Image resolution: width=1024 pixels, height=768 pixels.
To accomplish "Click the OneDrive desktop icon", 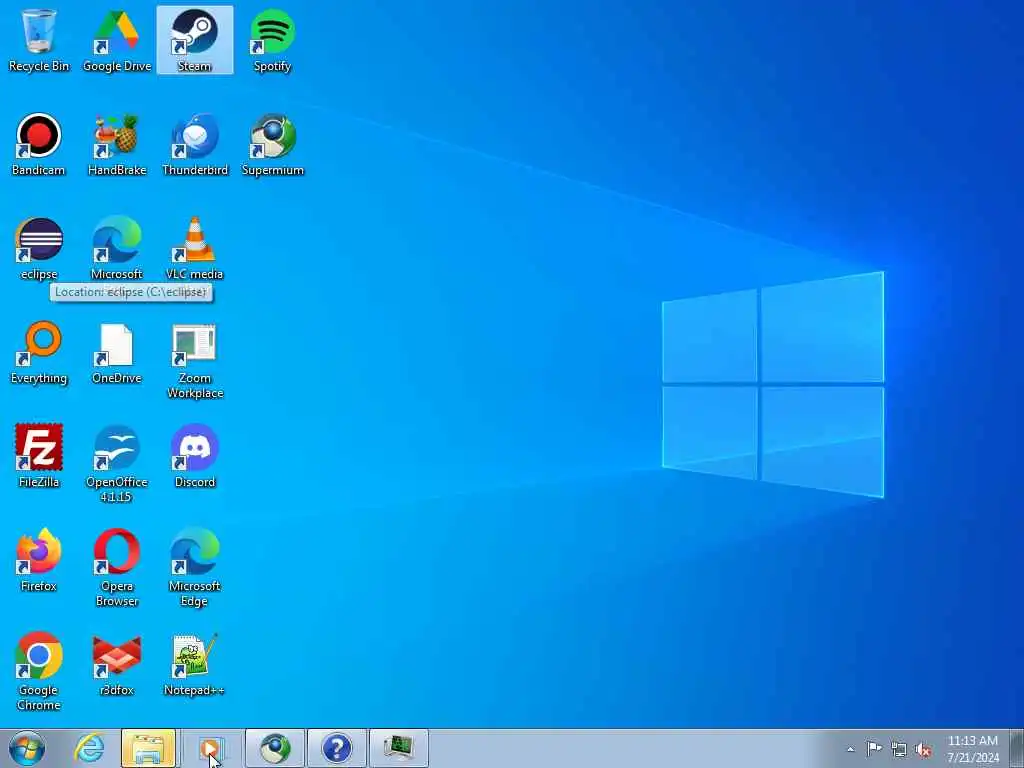I will click(117, 352).
